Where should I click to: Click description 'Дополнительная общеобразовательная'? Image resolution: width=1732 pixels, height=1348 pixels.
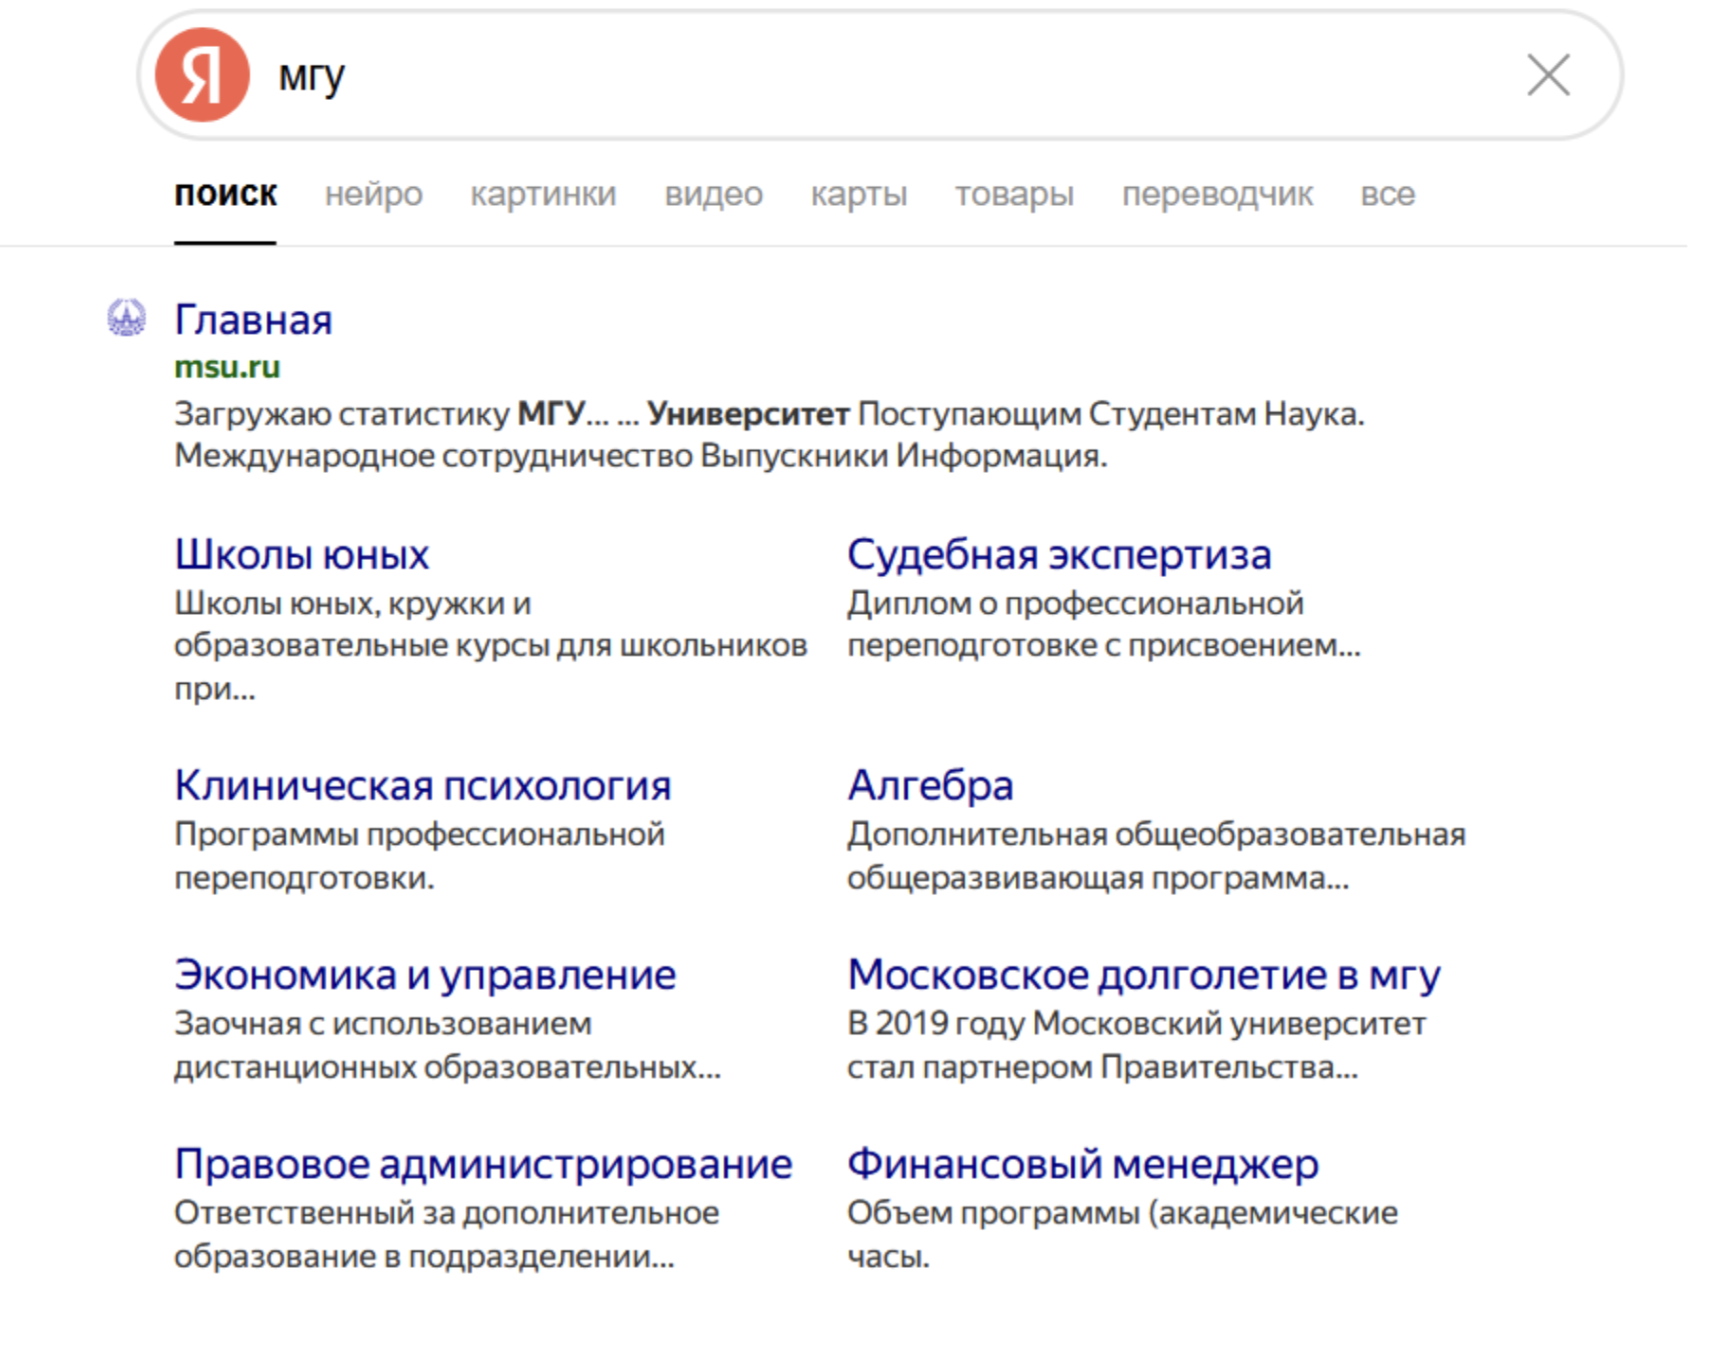click(1156, 834)
